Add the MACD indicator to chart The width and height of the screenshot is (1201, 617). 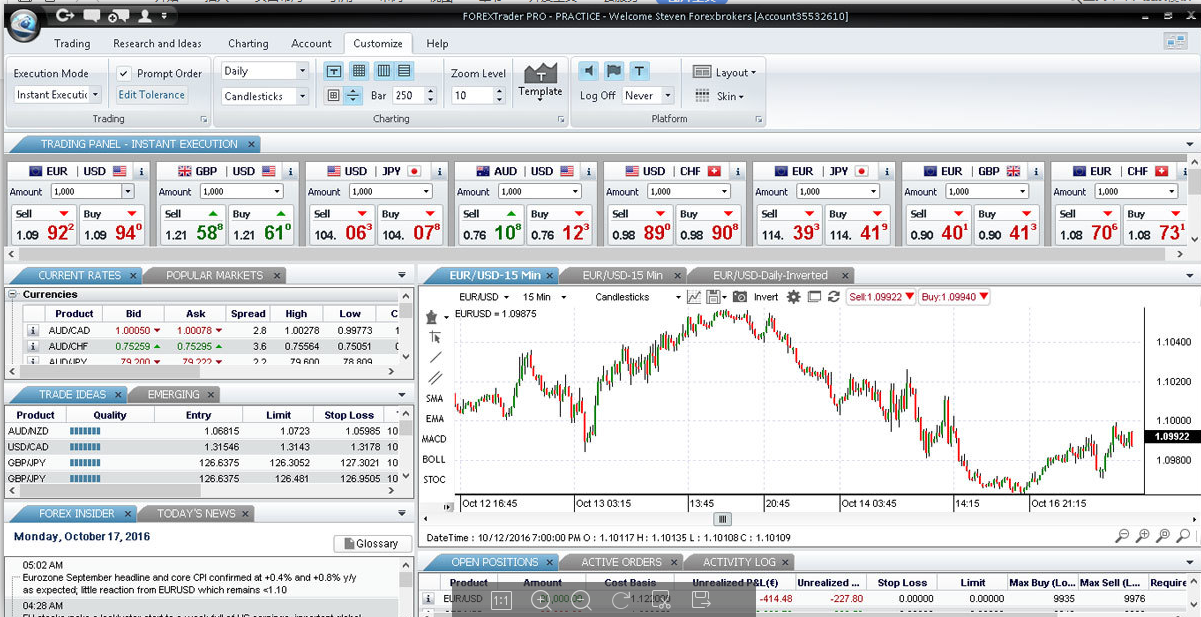click(x=434, y=439)
